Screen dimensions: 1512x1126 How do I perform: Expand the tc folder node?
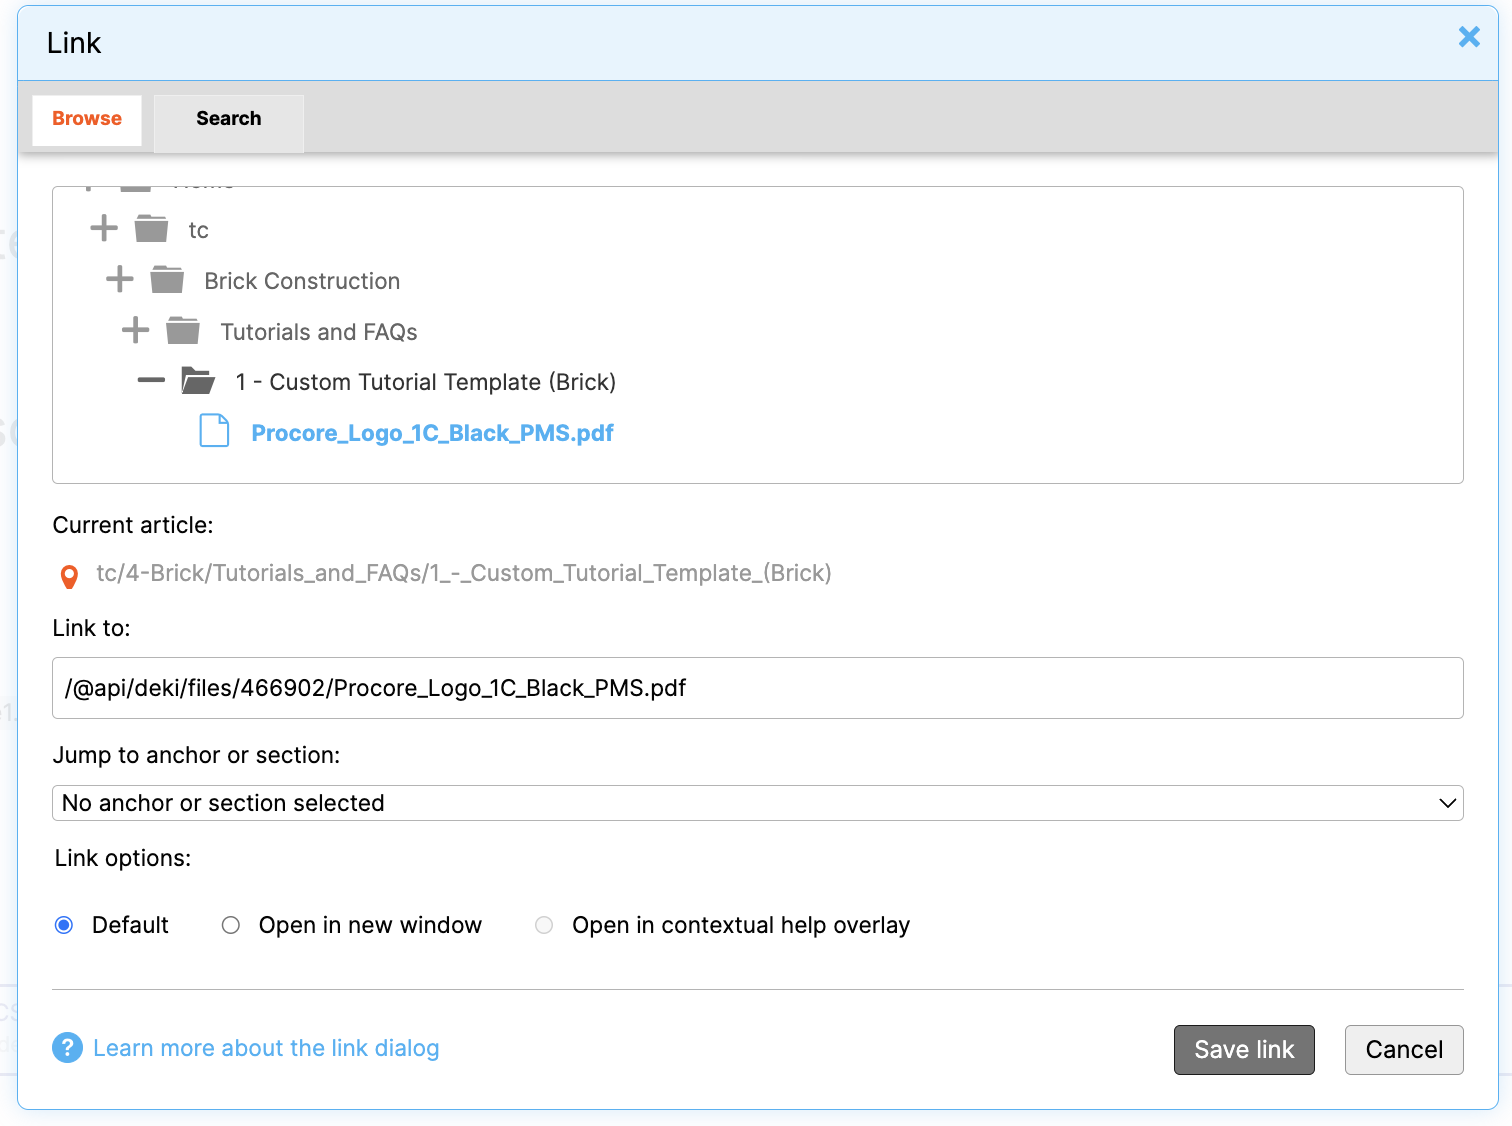104,229
